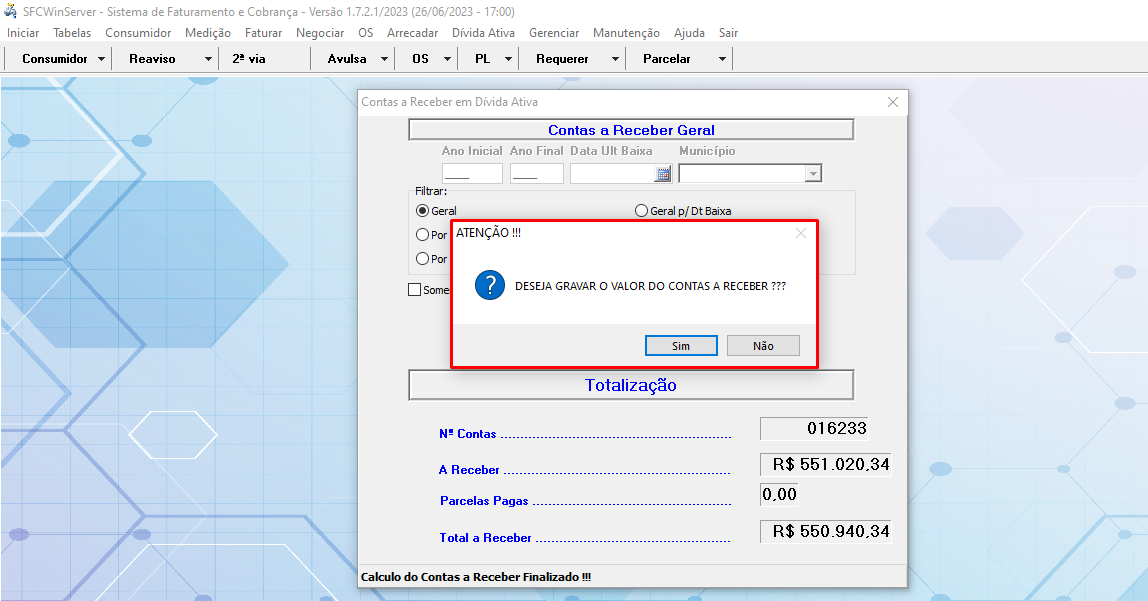
Task: Open the Manutenção menu
Action: [x=626, y=33]
